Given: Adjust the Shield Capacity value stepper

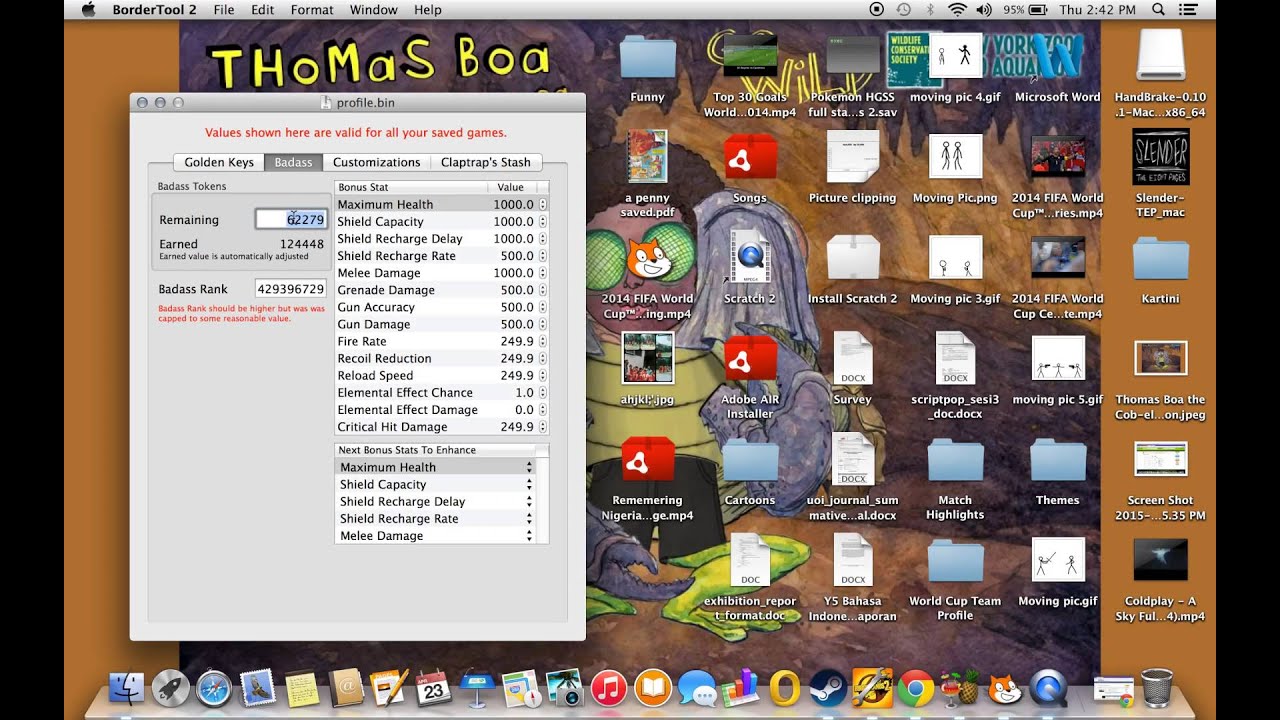Looking at the screenshot, I should [542, 221].
